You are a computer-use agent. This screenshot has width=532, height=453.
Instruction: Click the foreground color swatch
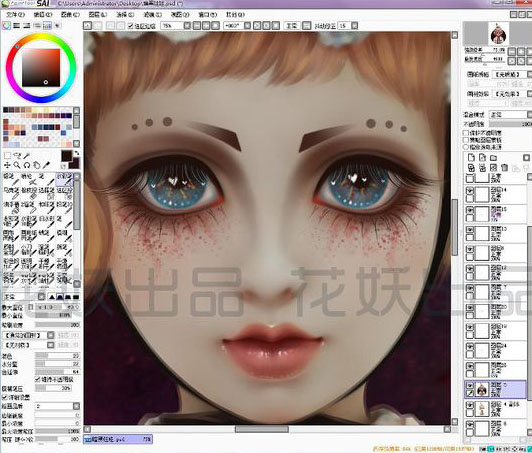point(67,156)
